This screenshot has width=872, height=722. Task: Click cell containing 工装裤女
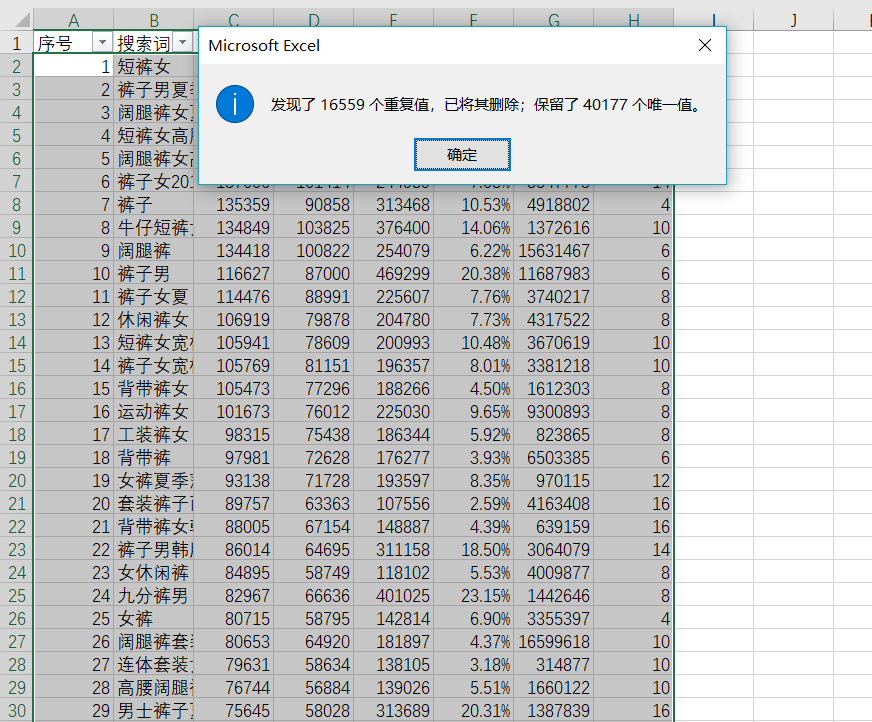pyautogui.click(x=154, y=434)
